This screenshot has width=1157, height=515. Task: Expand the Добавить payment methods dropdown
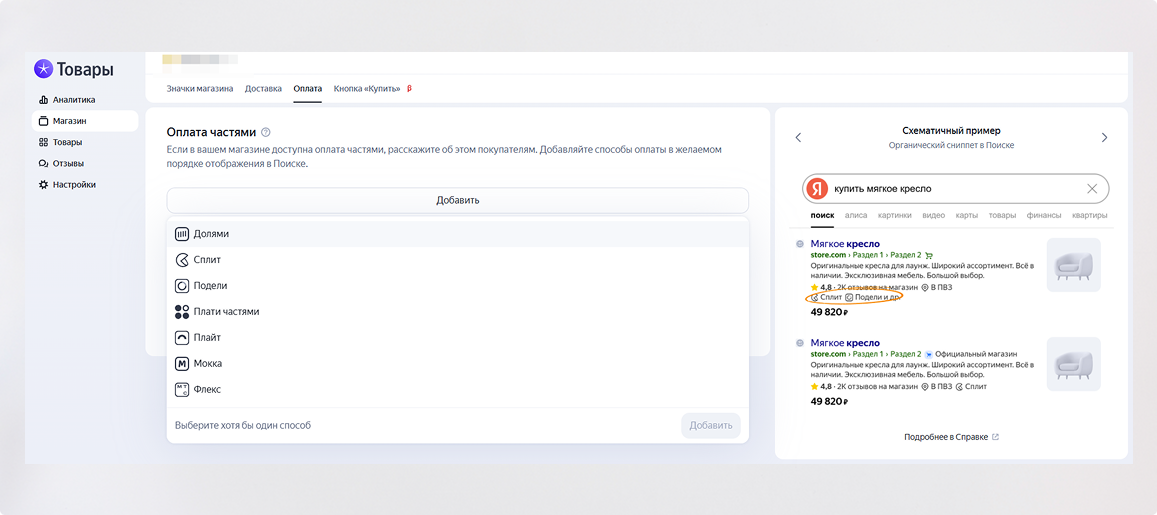tap(457, 200)
